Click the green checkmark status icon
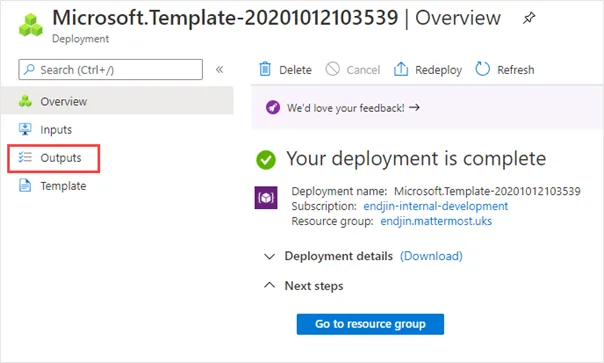The height and width of the screenshot is (363, 604). point(266,160)
